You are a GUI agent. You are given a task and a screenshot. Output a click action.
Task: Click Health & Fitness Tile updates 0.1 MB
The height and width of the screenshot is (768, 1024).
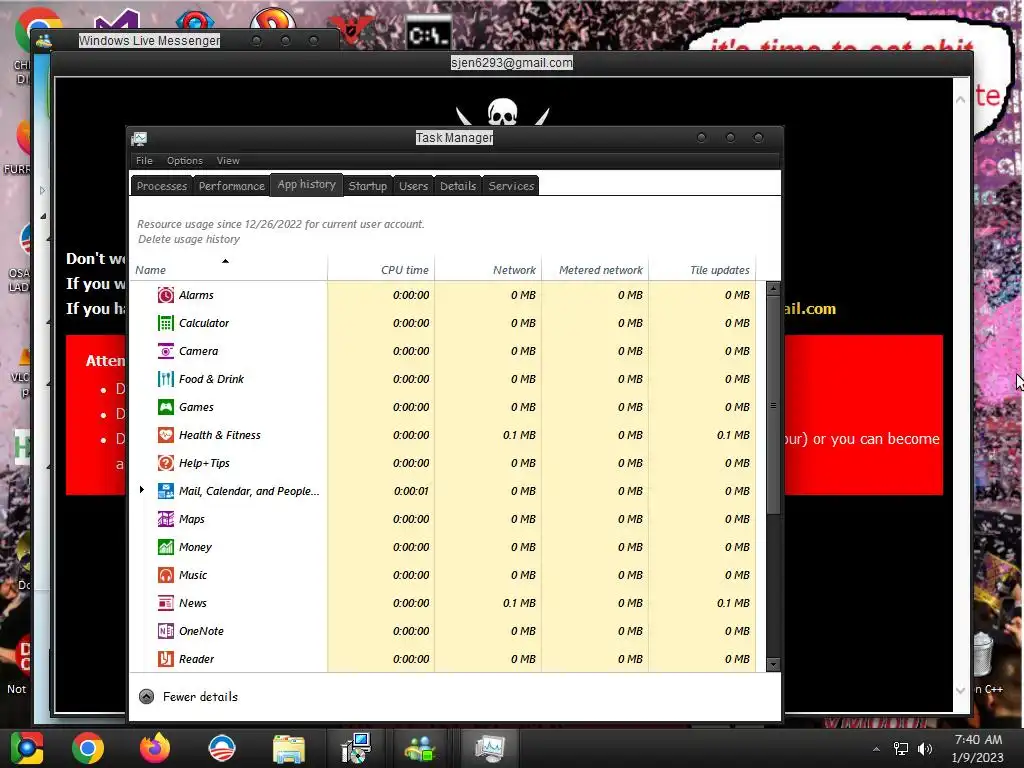(733, 436)
